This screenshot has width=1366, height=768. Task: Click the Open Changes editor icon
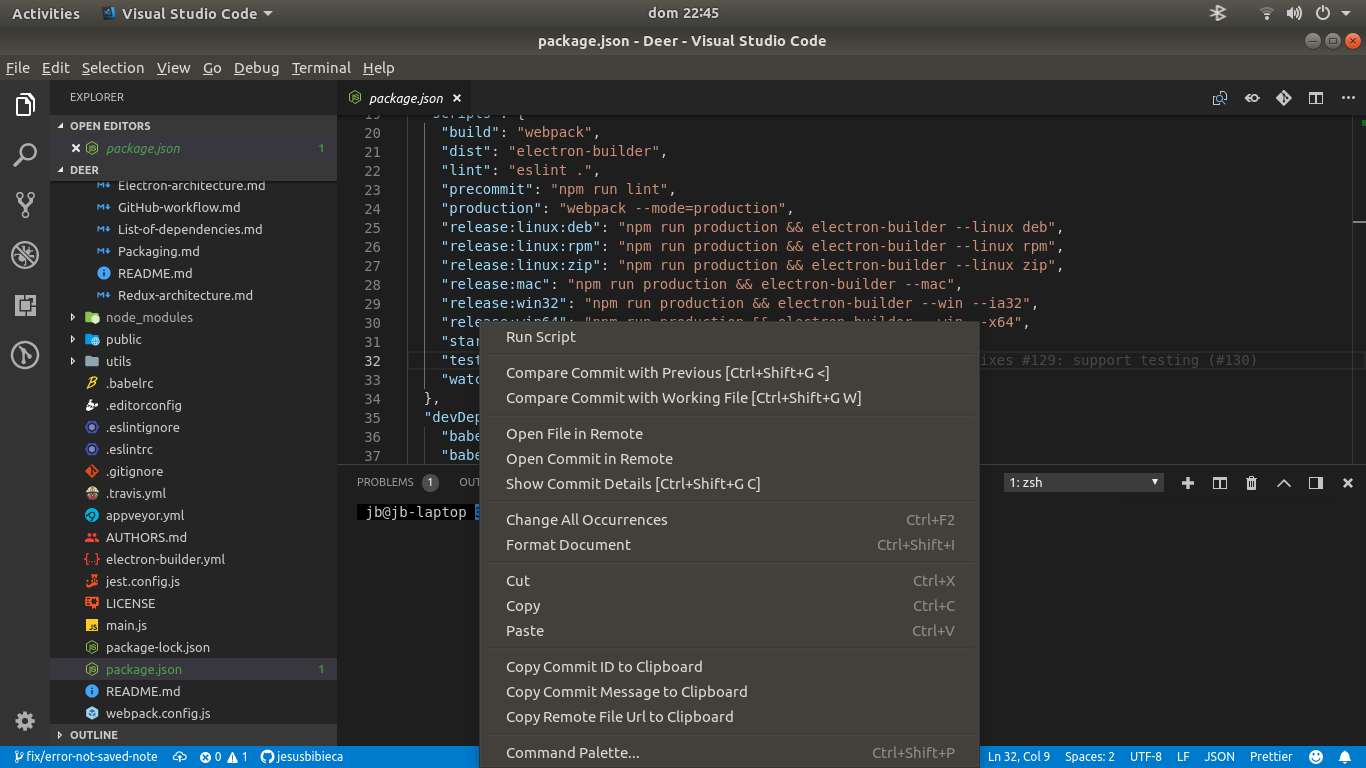[x=1220, y=98]
